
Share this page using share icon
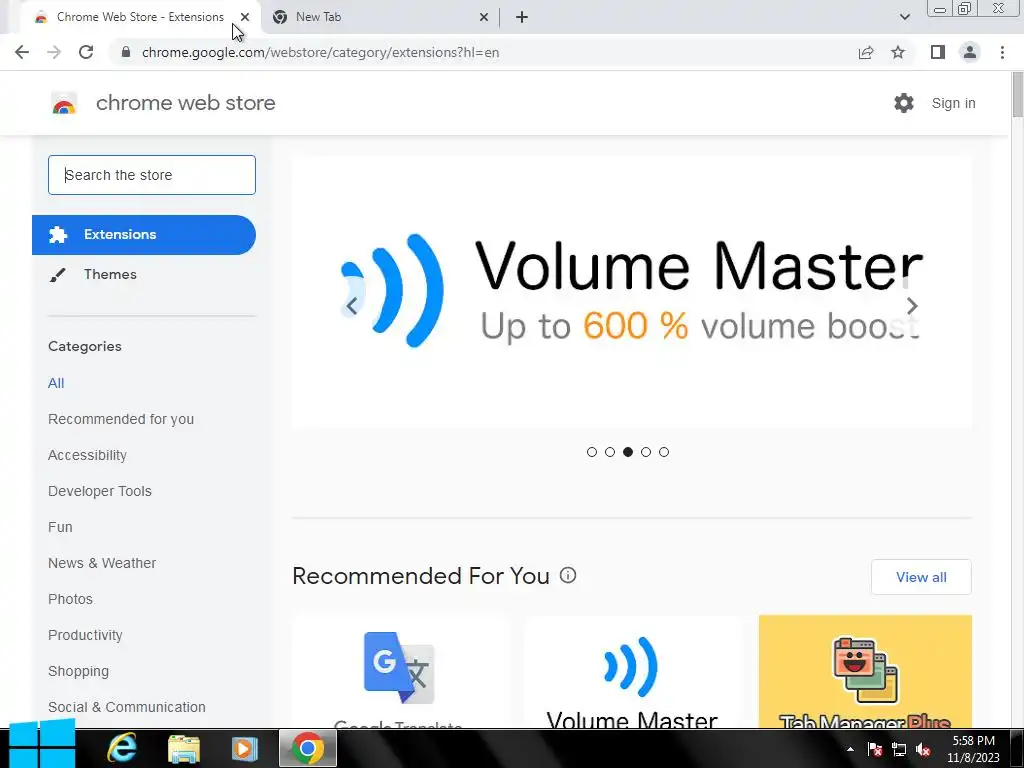coord(866,52)
